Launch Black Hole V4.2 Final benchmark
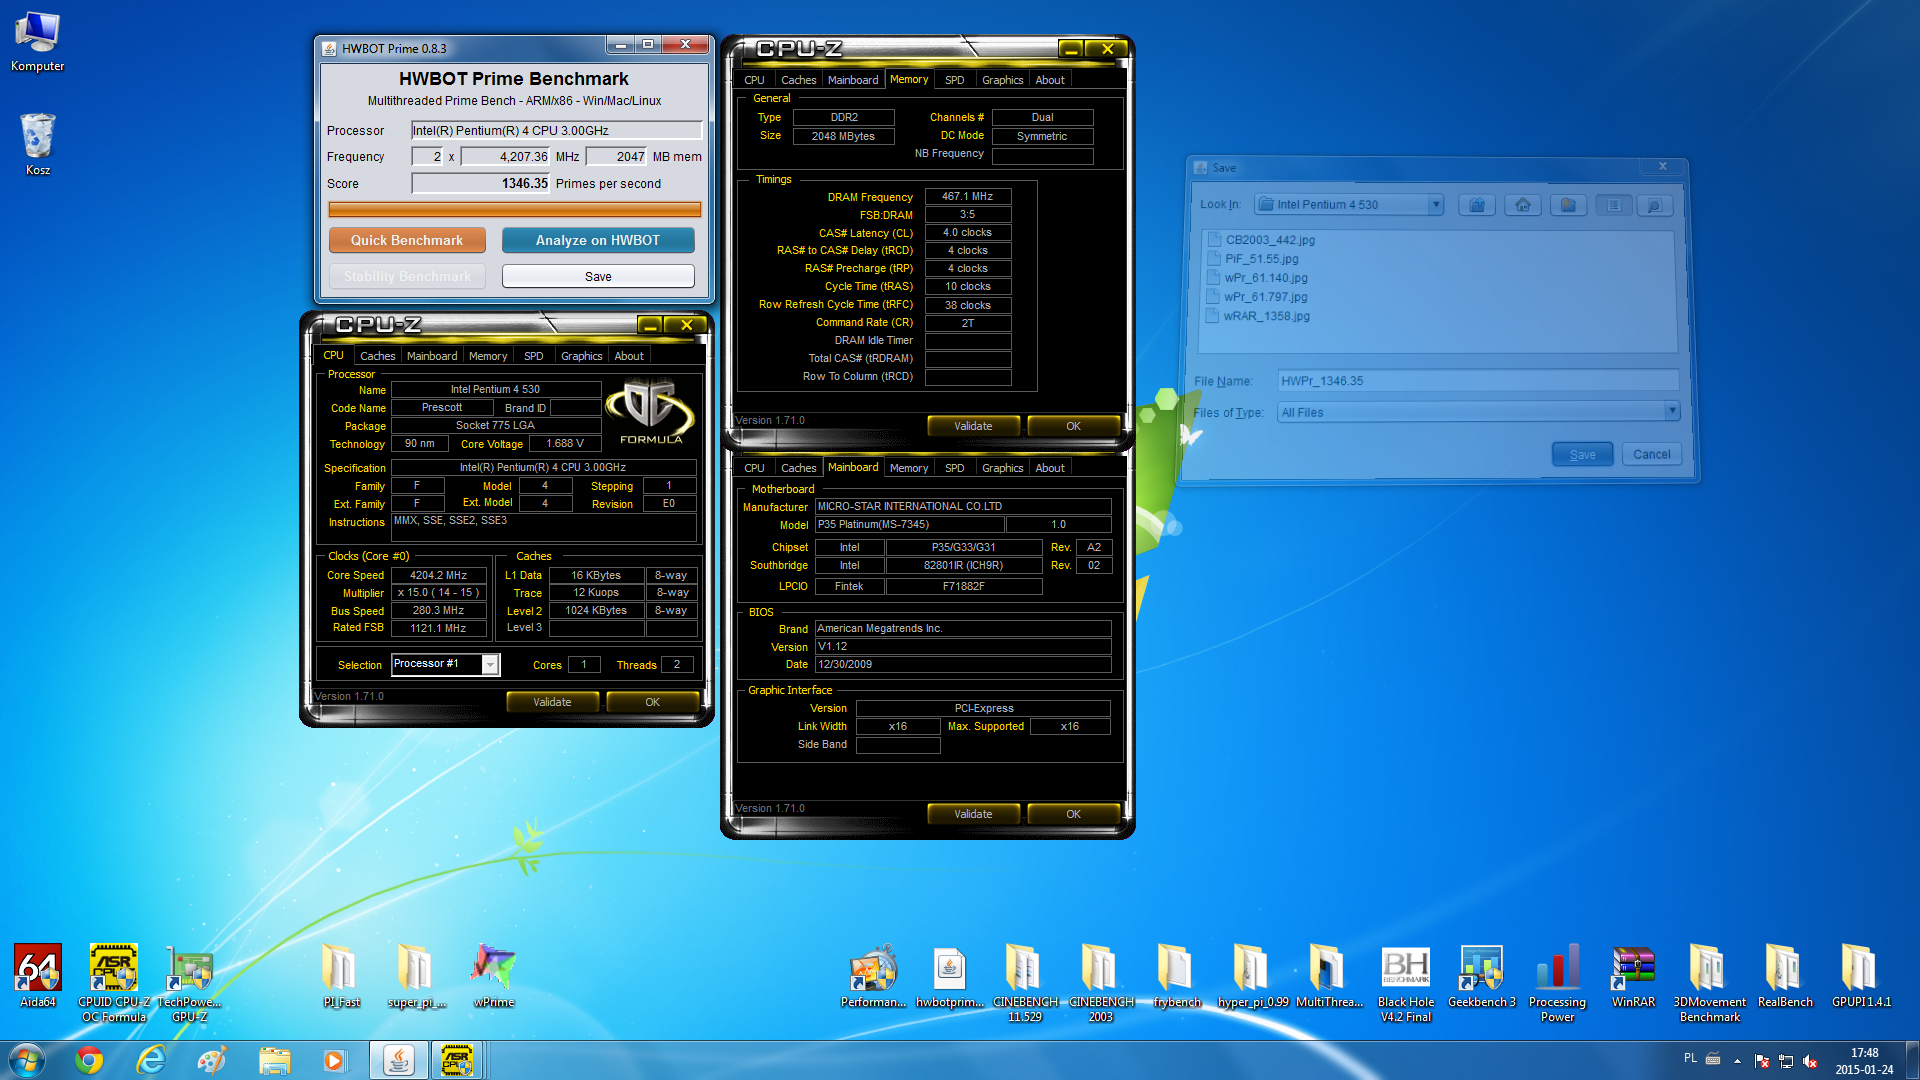Screen dimensions: 1920x1080 (1405, 983)
